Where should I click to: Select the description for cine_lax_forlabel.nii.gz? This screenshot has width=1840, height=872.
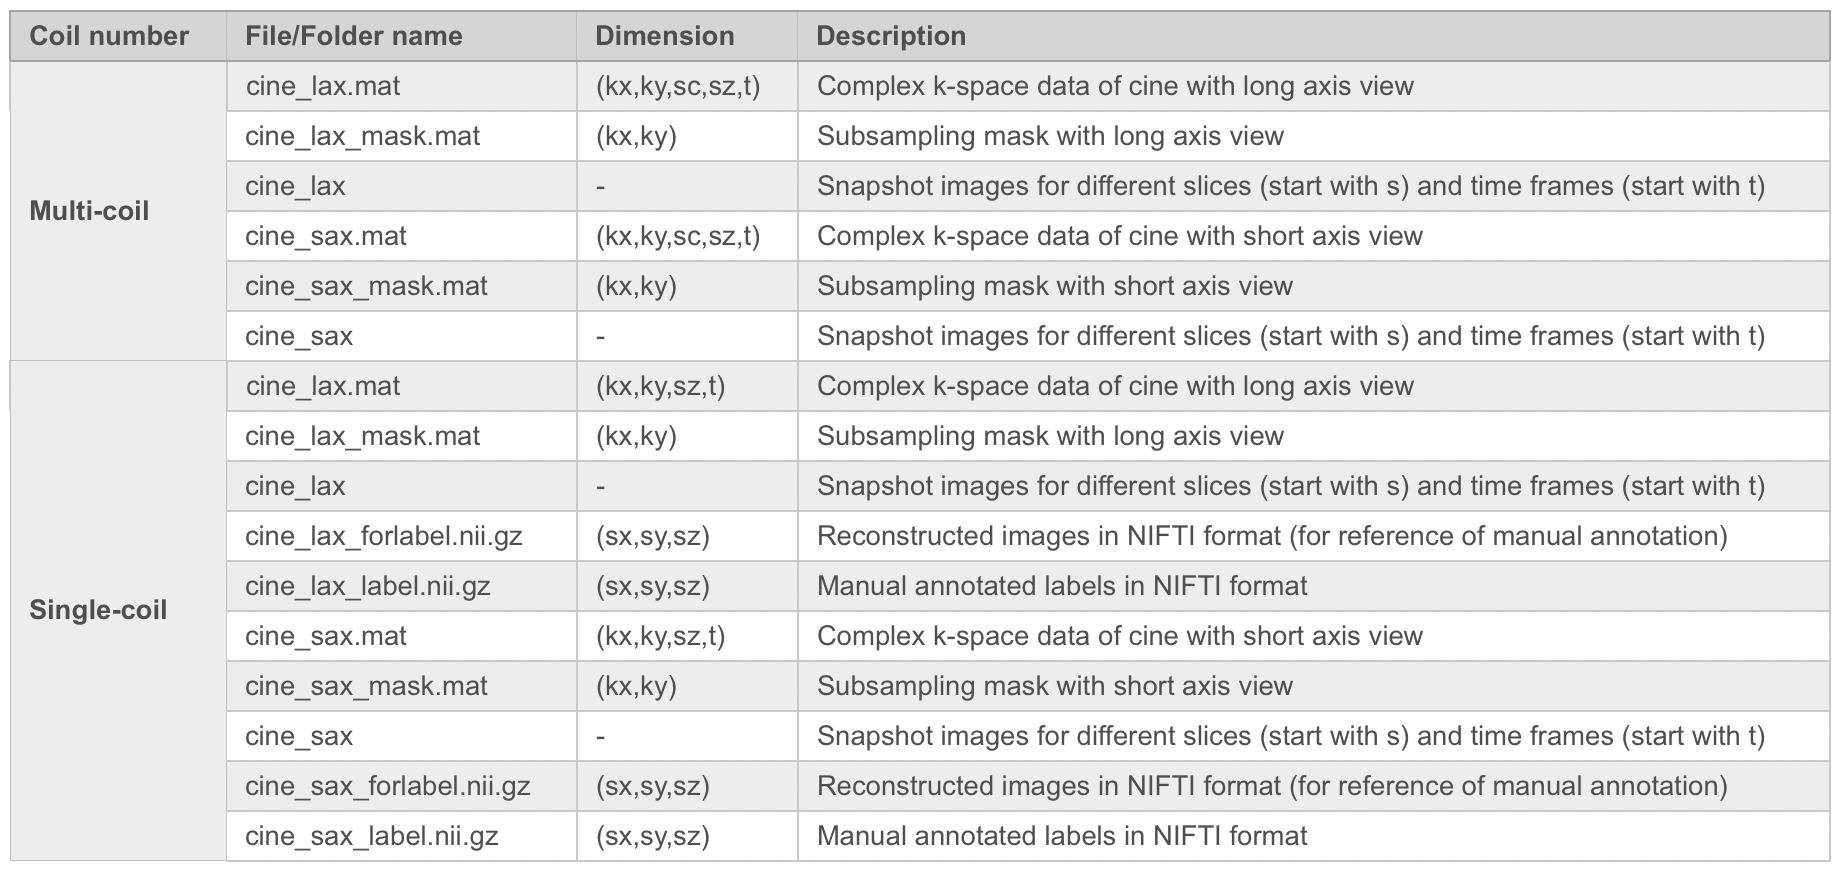[1272, 536]
